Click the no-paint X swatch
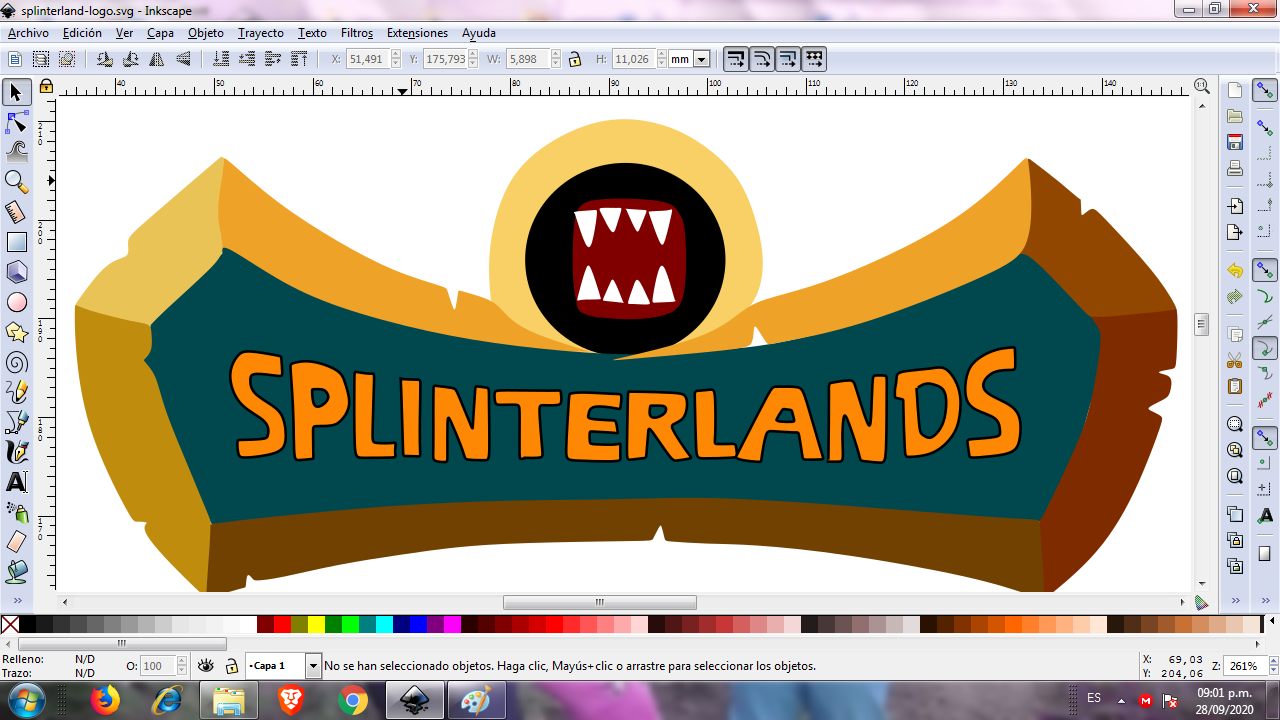 pos(10,625)
